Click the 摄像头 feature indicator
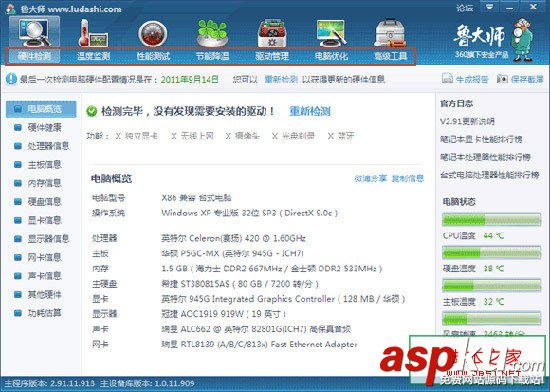 click(243, 136)
